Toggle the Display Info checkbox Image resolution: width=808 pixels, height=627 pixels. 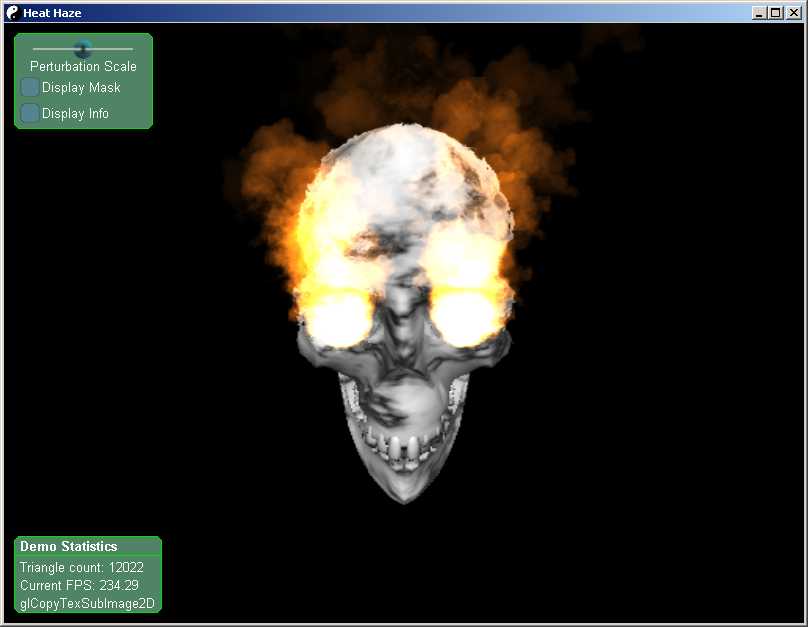[x=30, y=113]
